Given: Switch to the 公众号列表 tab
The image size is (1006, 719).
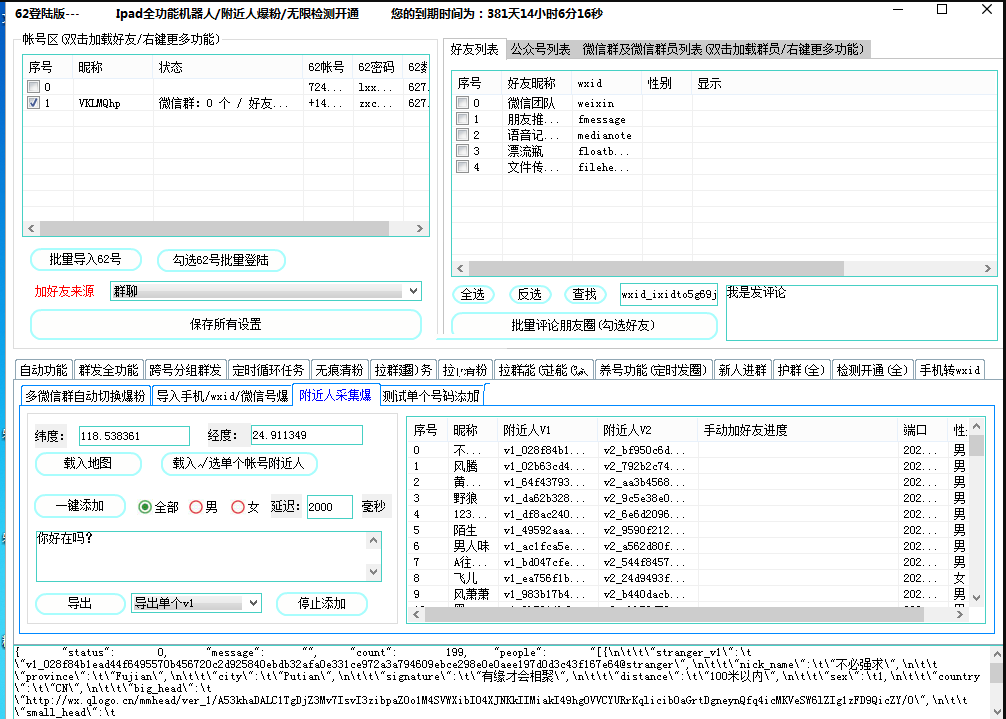Looking at the screenshot, I should pyautogui.click(x=540, y=49).
